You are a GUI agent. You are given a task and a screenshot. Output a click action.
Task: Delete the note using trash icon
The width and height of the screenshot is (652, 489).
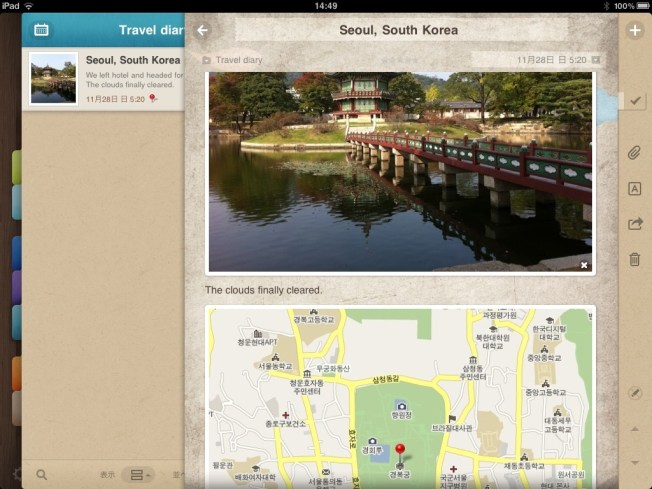[634, 260]
